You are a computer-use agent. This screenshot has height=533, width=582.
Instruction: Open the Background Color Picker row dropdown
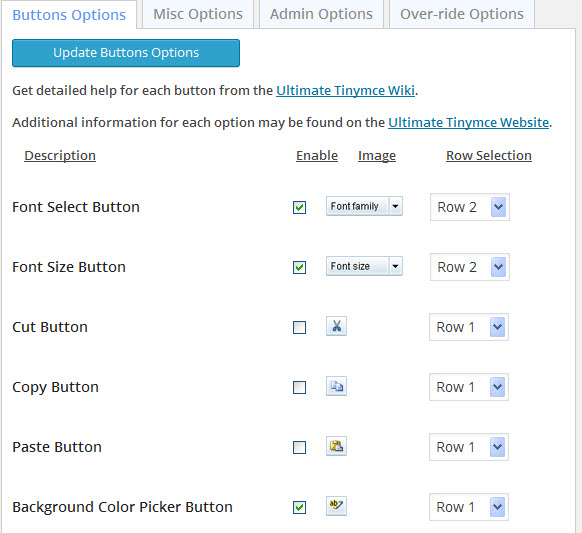tap(469, 507)
